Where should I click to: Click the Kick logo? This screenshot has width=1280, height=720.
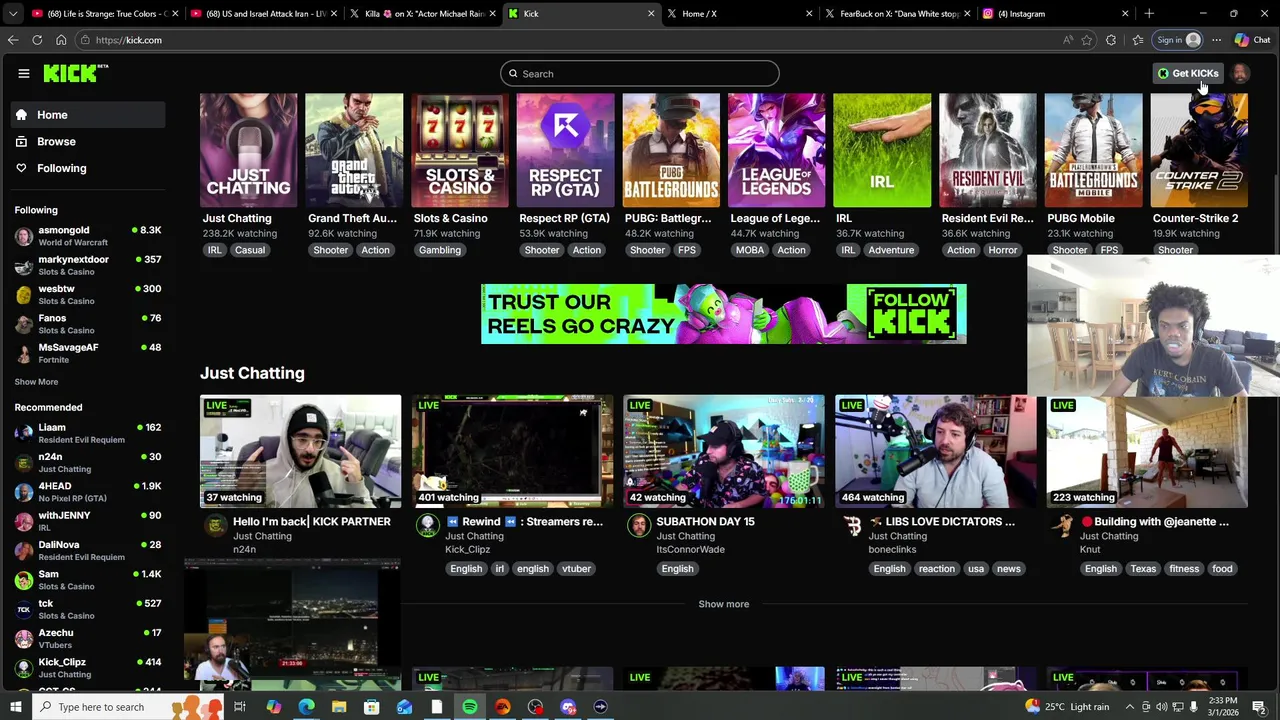[x=75, y=73]
